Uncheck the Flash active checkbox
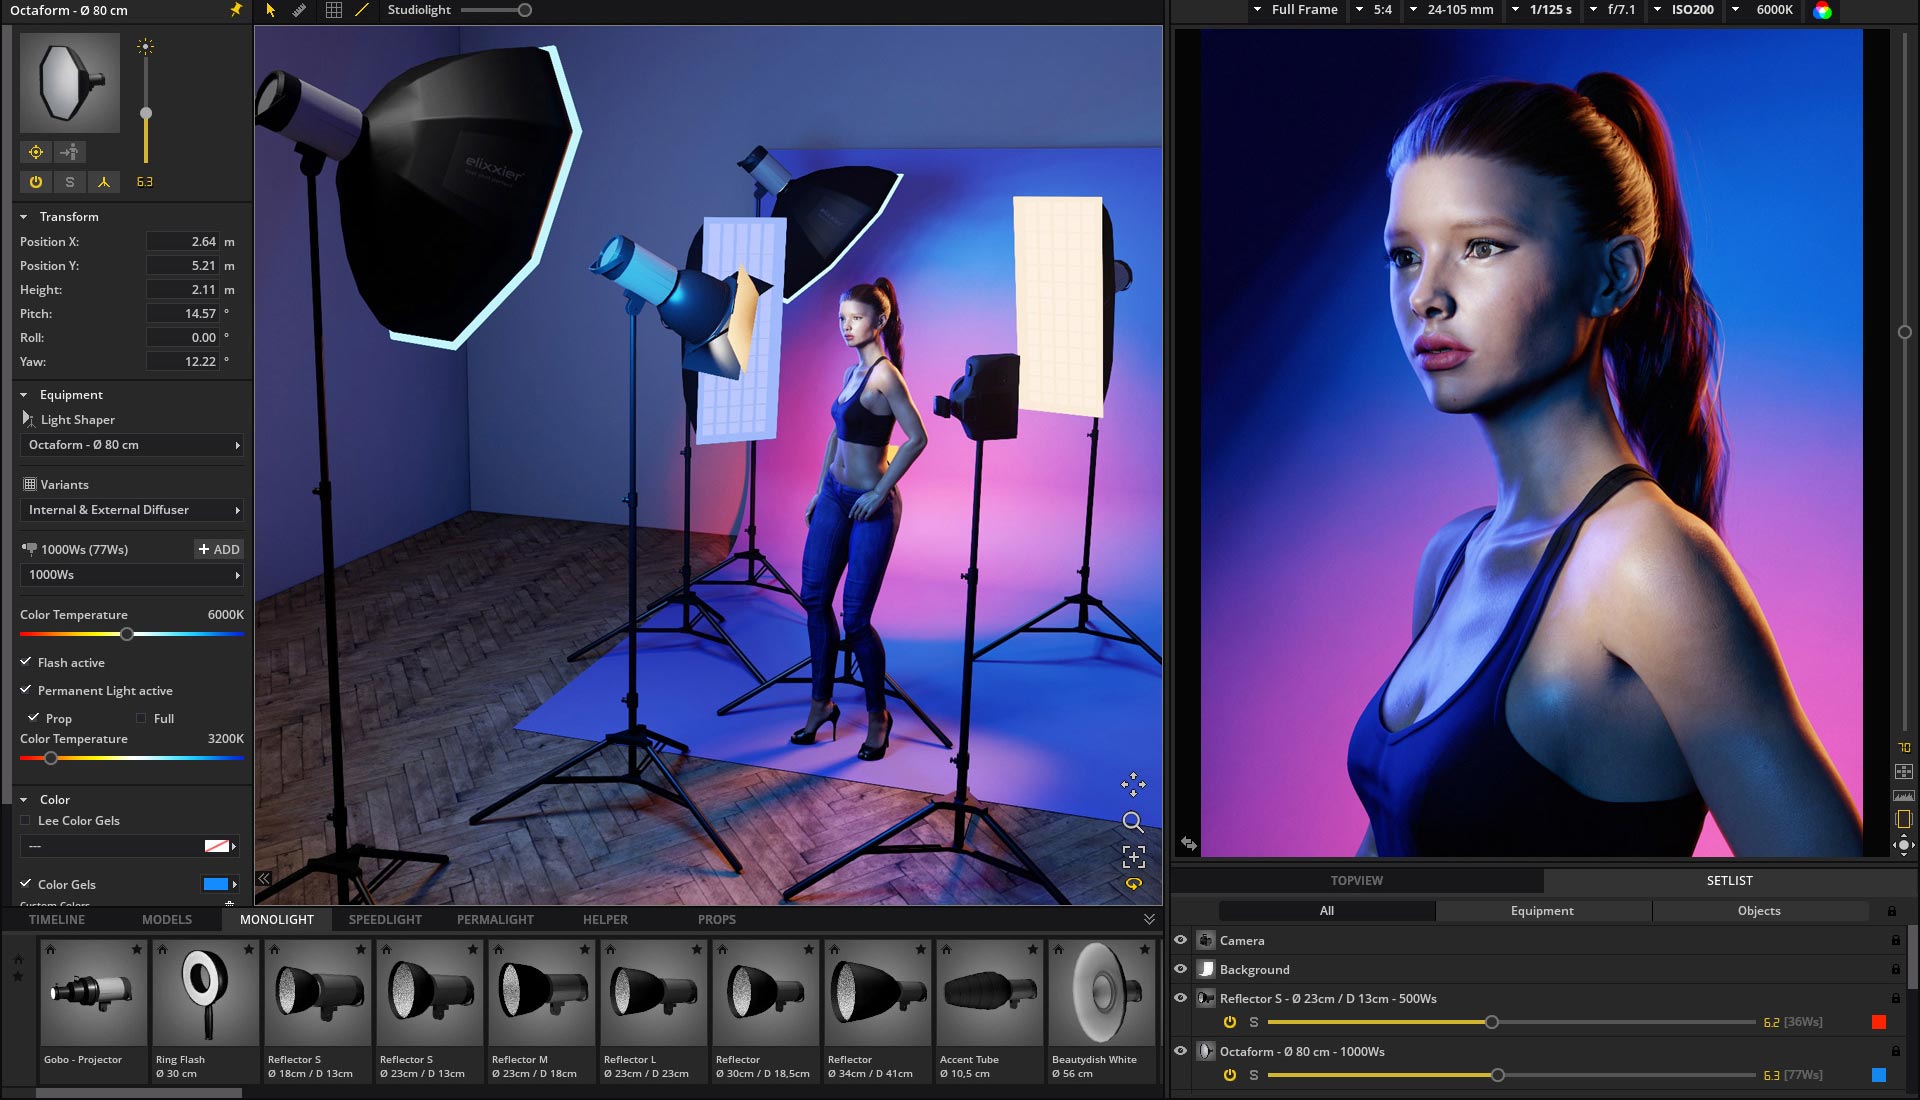 pyautogui.click(x=27, y=662)
